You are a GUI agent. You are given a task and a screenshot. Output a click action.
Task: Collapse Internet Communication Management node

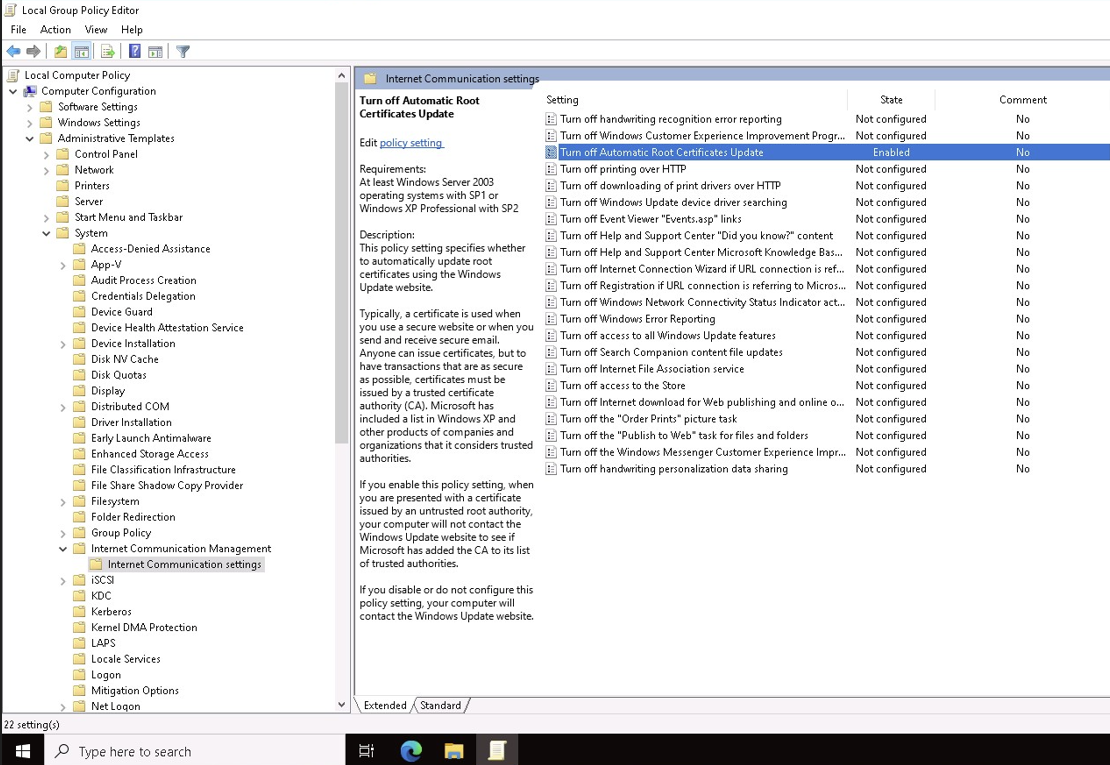pyautogui.click(x=63, y=549)
